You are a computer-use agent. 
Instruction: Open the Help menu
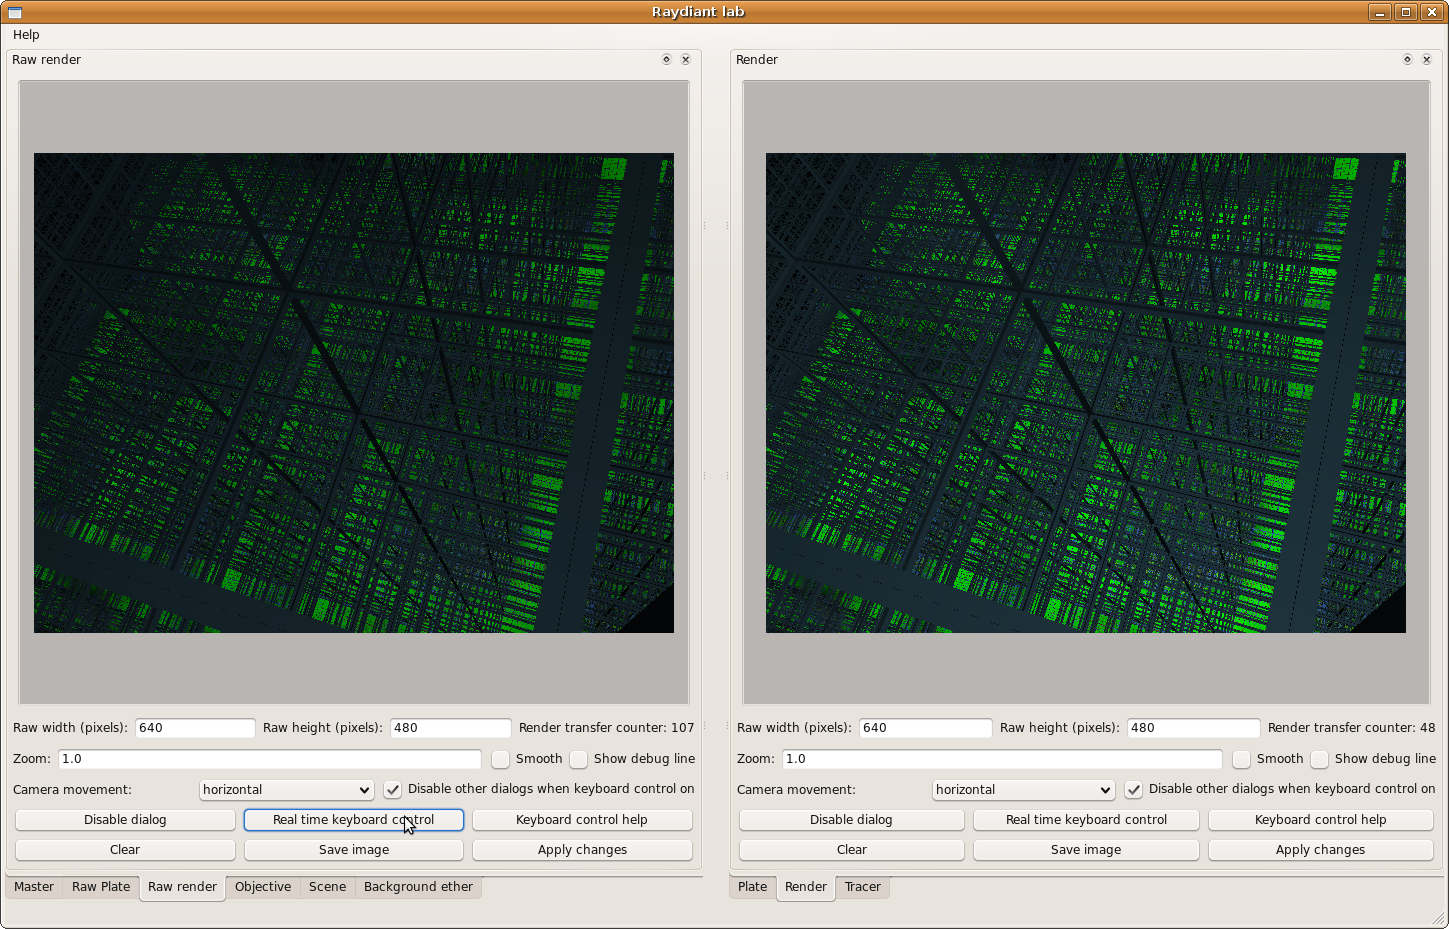point(26,35)
